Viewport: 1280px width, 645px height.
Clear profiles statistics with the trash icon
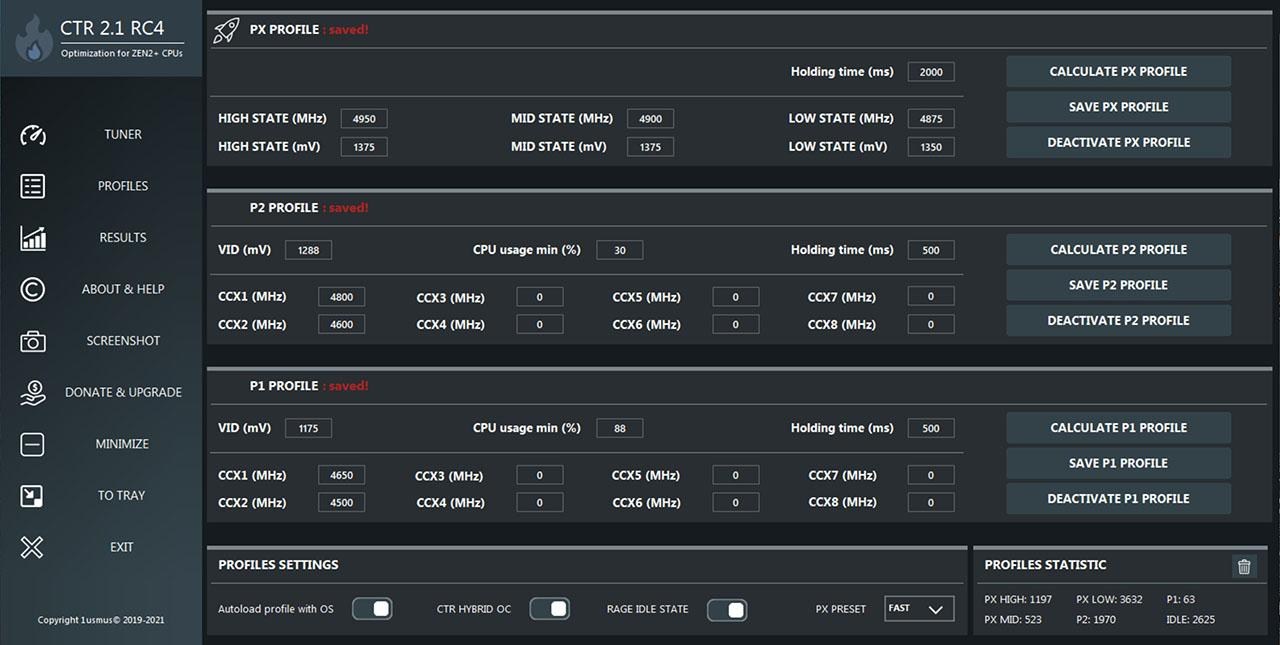click(x=1244, y=565)
